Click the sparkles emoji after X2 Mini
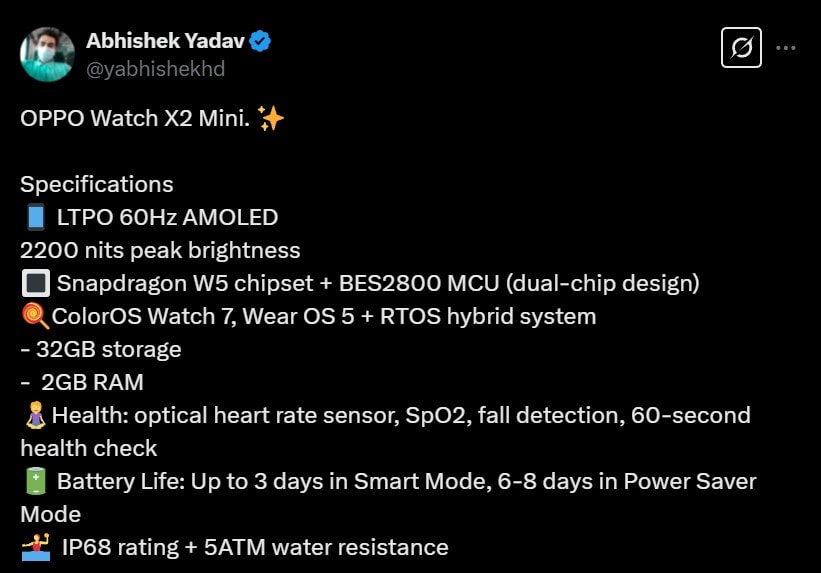This screenshot has width=821, height=573. [x=271, y=120]
